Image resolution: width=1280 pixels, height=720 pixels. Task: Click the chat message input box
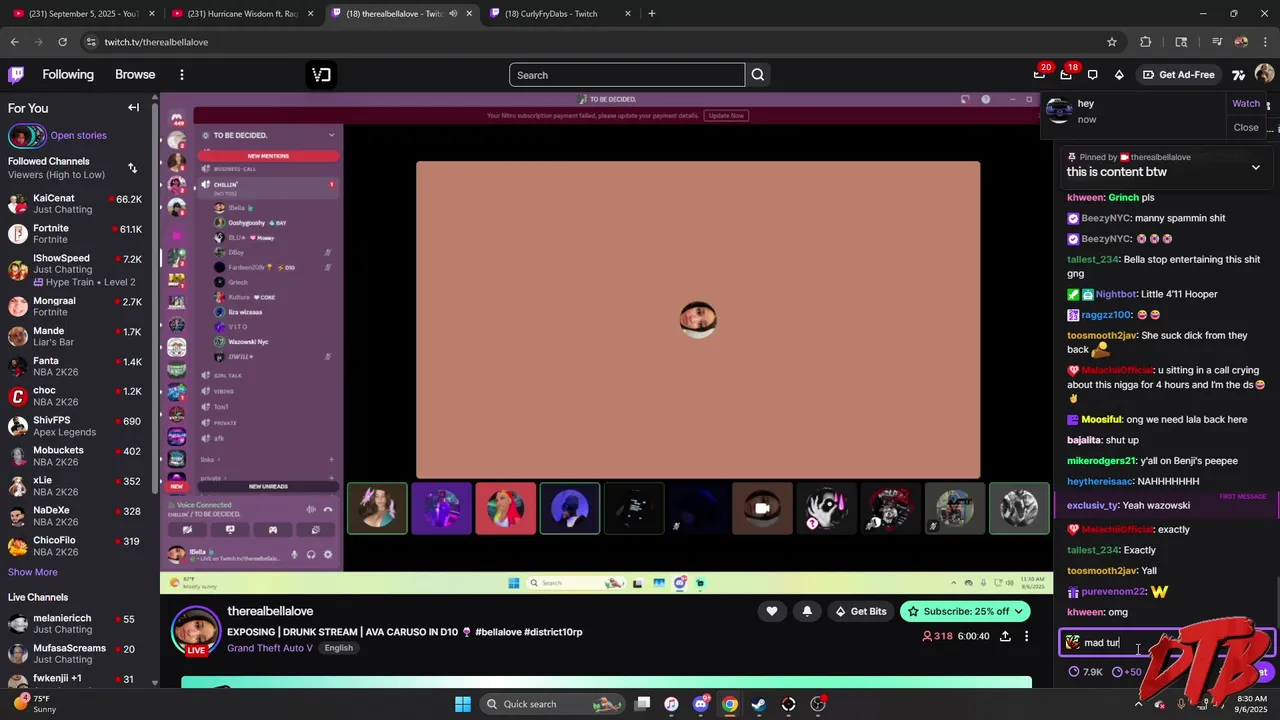pyautogui.click(x=1165, y=643)
